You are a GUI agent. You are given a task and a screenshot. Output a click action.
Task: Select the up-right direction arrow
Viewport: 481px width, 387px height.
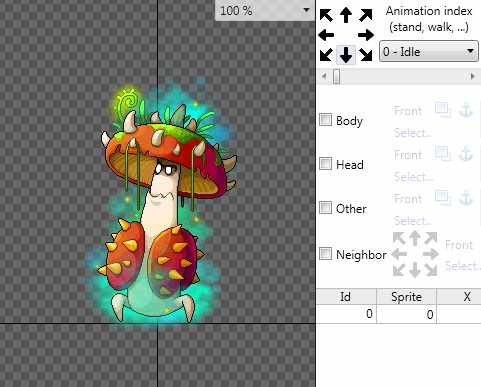(x=366, y=15)
